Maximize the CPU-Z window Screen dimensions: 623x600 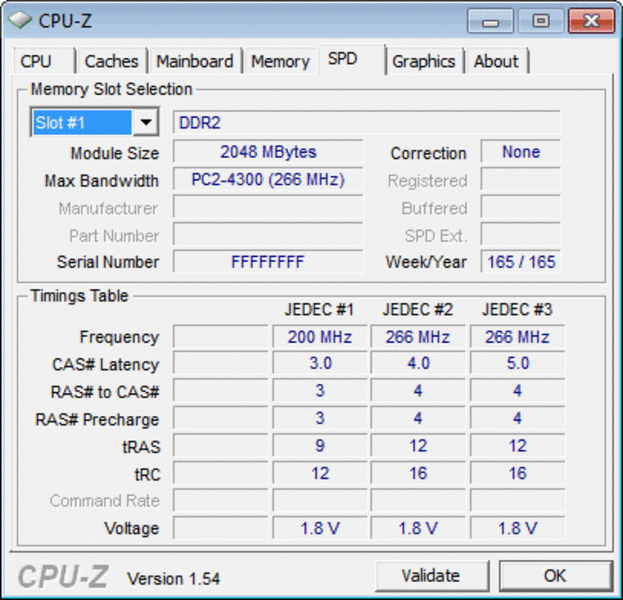(540, 21)
